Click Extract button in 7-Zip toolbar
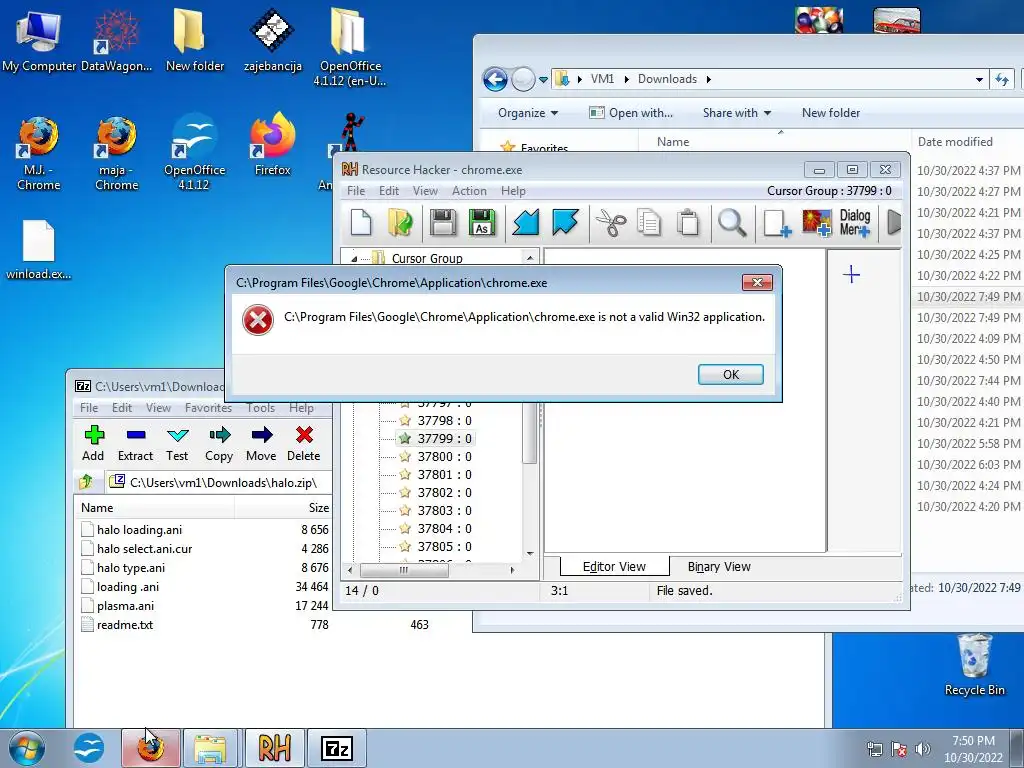1024x768 pixels. point(135,443)
